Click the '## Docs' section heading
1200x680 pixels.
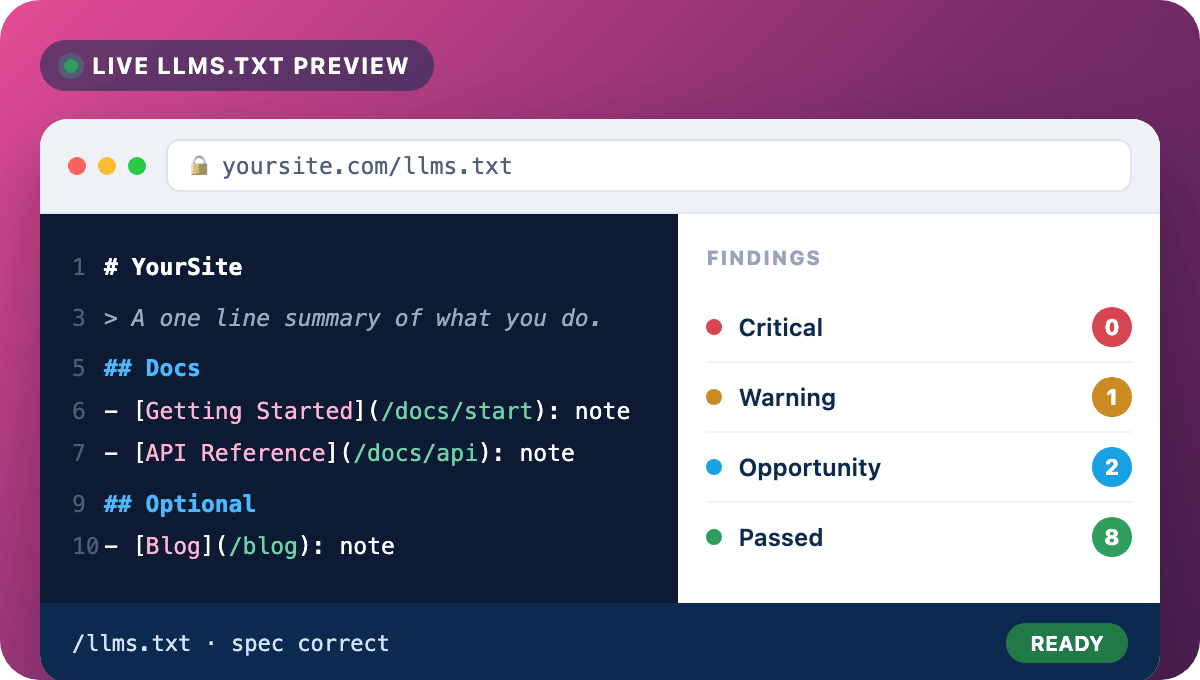152,368
